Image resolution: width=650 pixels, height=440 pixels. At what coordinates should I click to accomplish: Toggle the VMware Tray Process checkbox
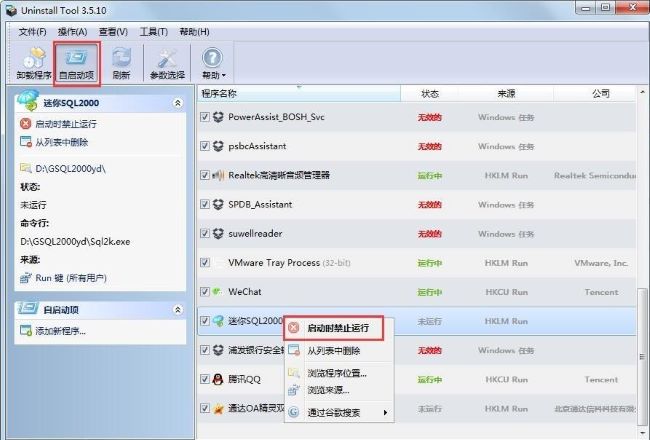click(205, 263)
